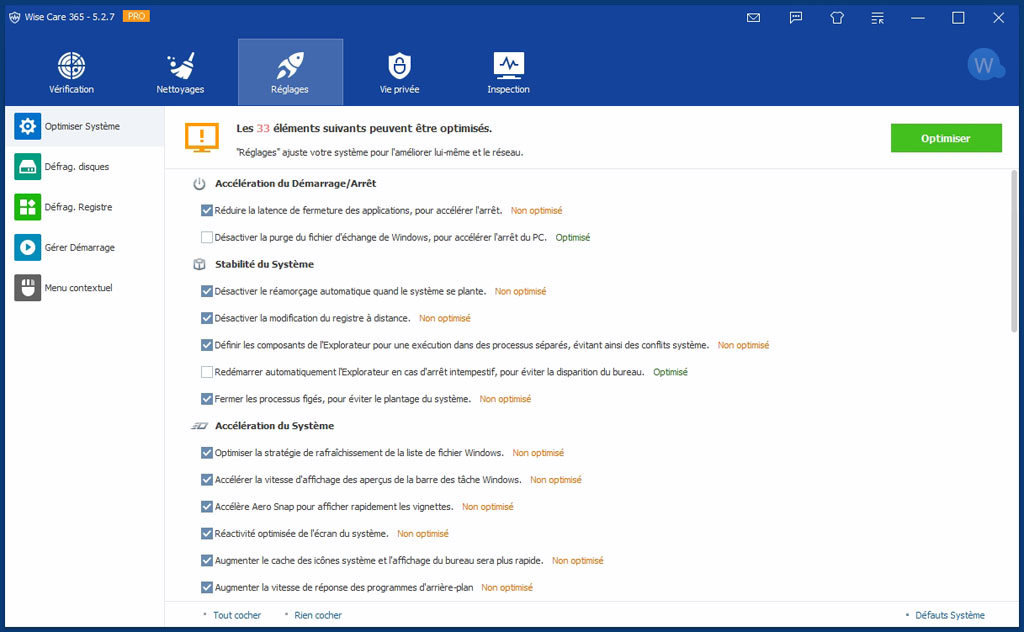The height and width of the screenshot is (632, 1024).
Task: Click the W user avatar icon
Action: tap(985, 65)
